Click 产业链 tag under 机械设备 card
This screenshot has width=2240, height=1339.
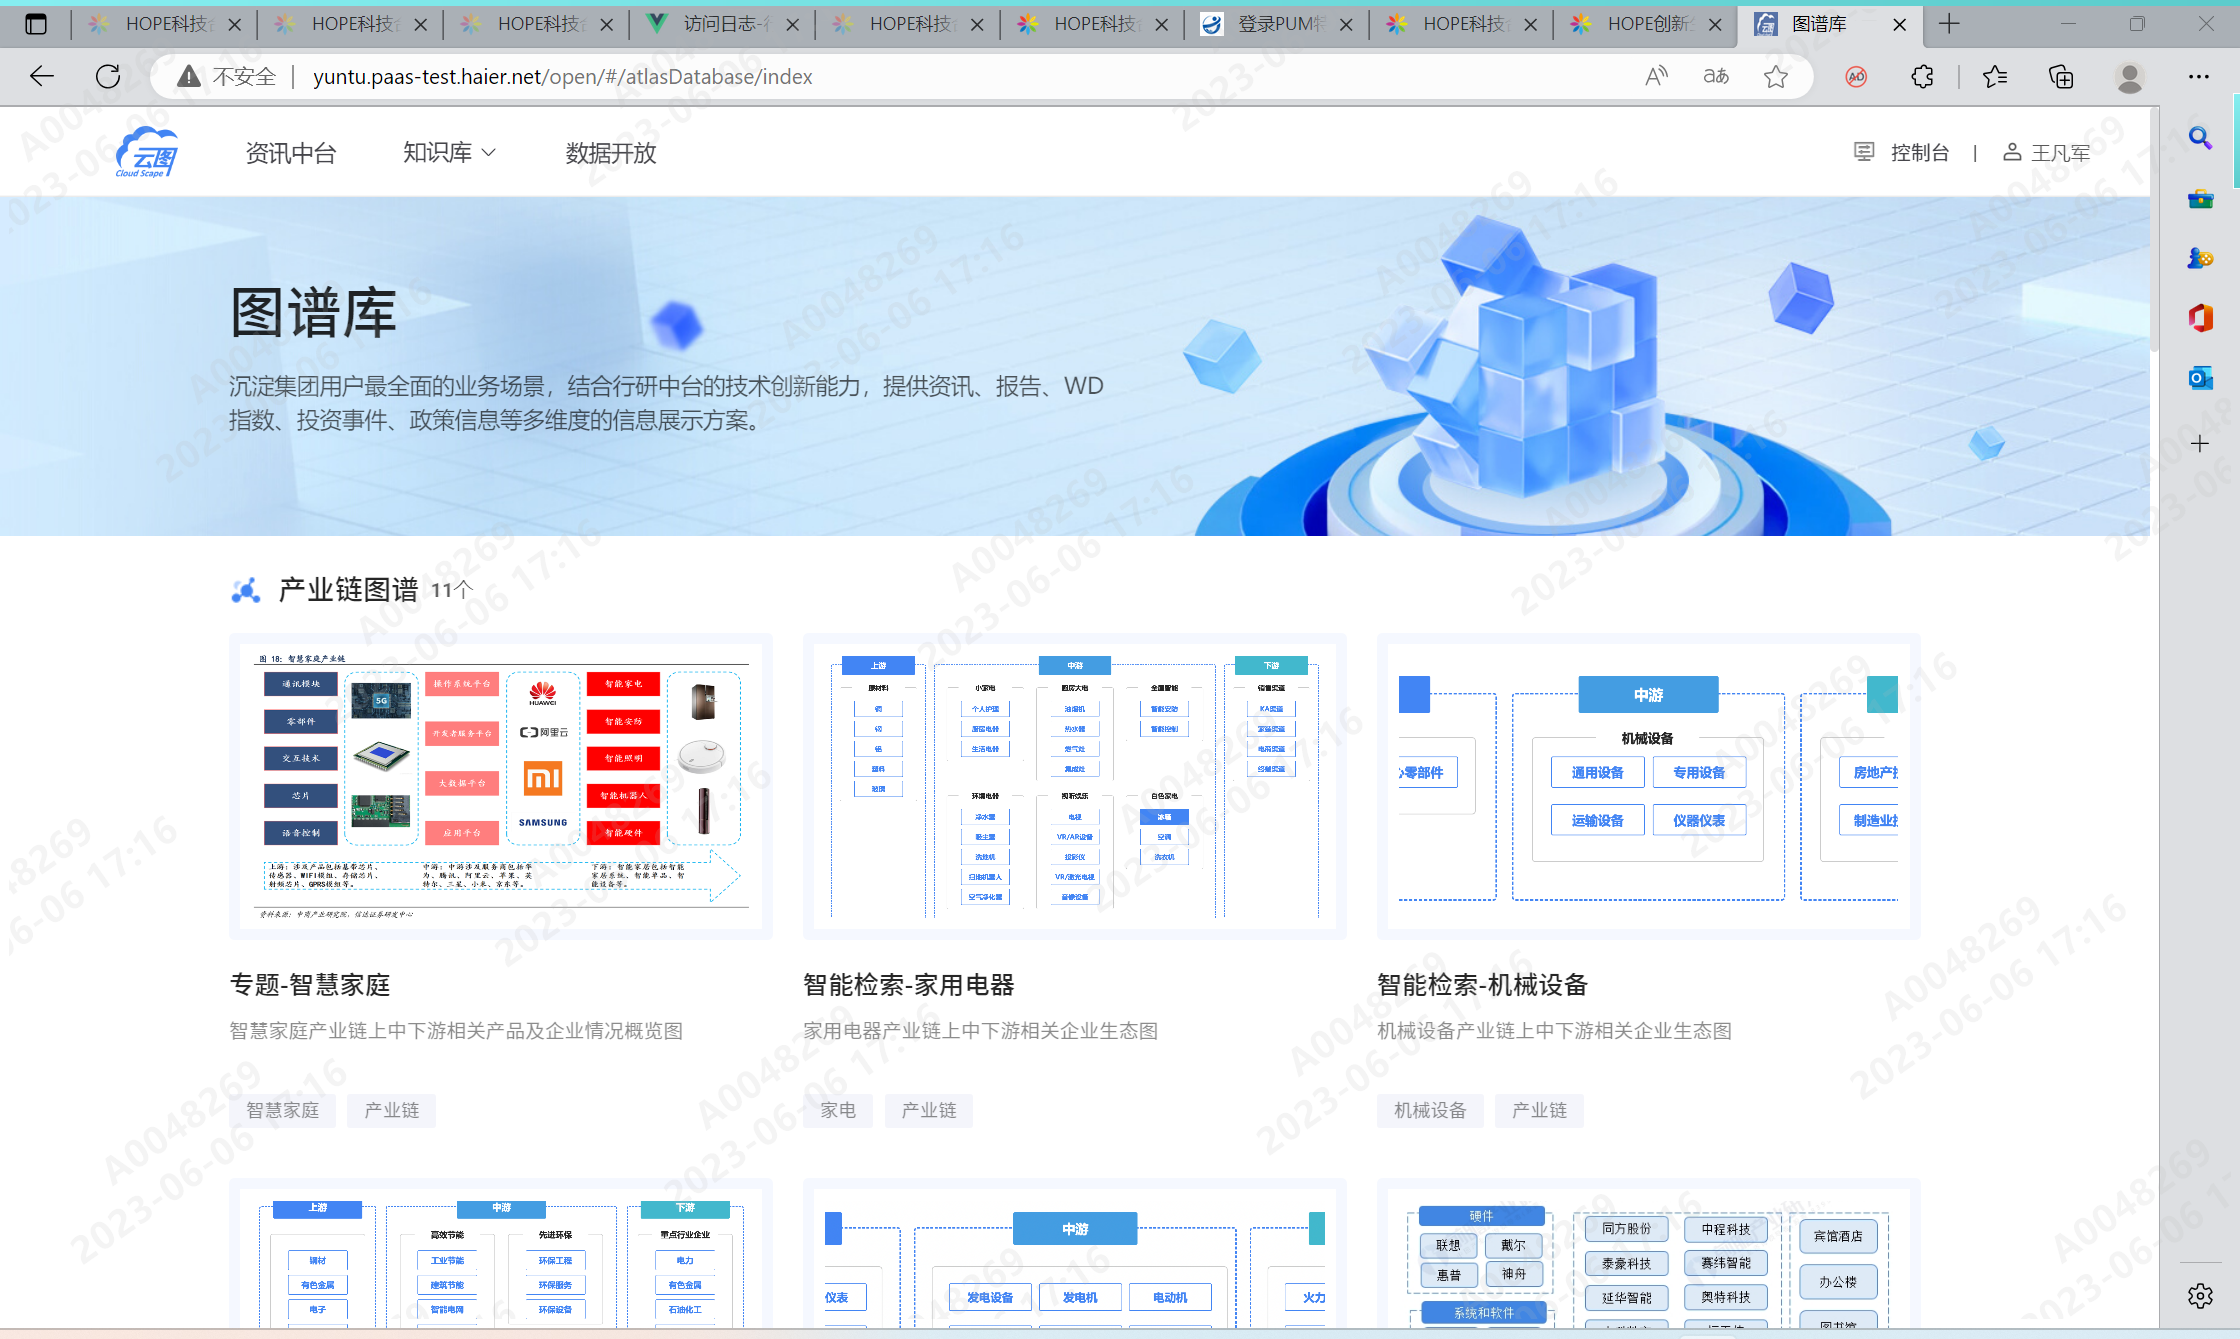[1540, 1110]
